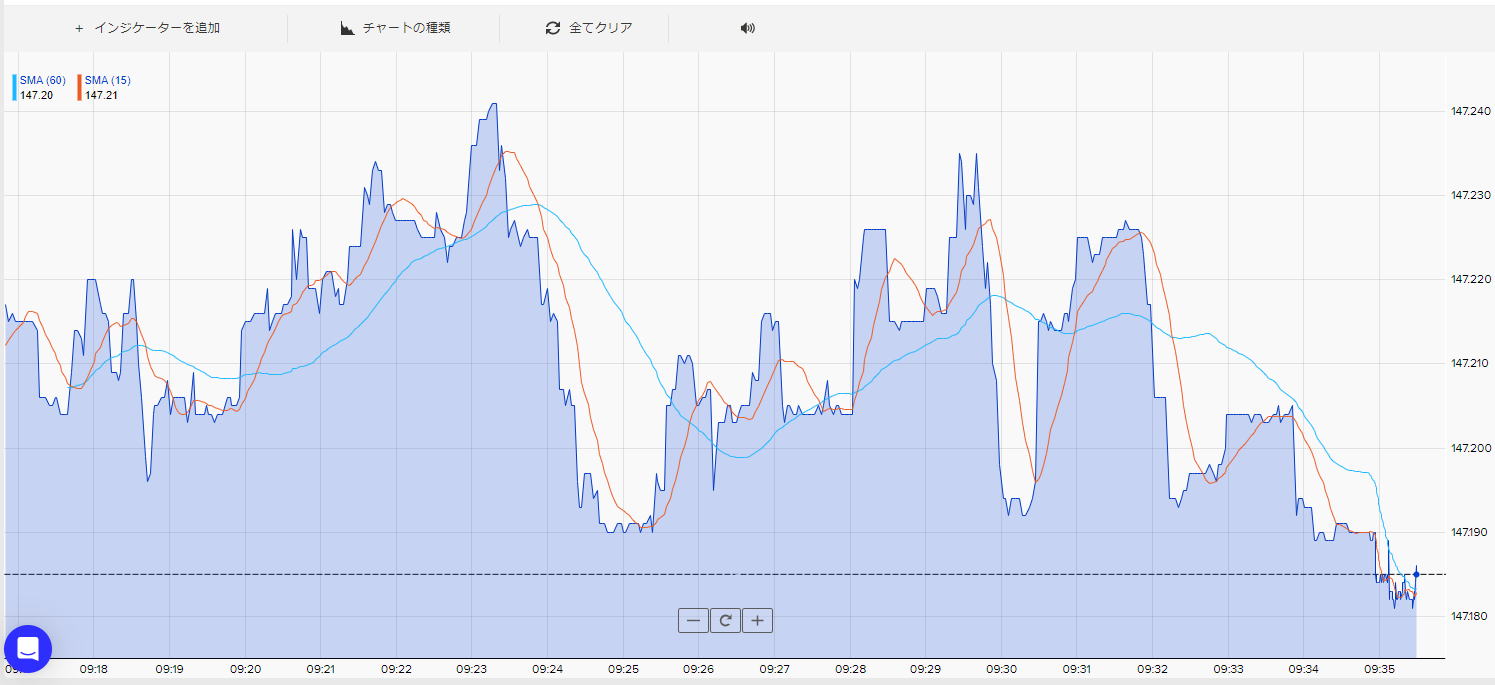Image resolution: width=1495 pixels, height=685 pixels.
Task: Click the current price dot on the dashed line
Action: [x=1416, y=574]
